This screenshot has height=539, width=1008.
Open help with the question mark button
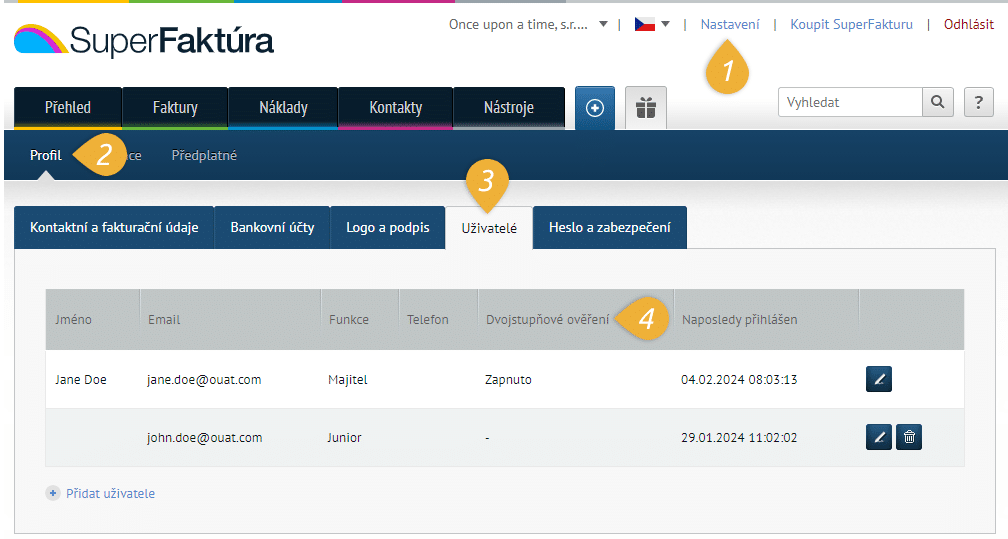[x=978, y=102]
